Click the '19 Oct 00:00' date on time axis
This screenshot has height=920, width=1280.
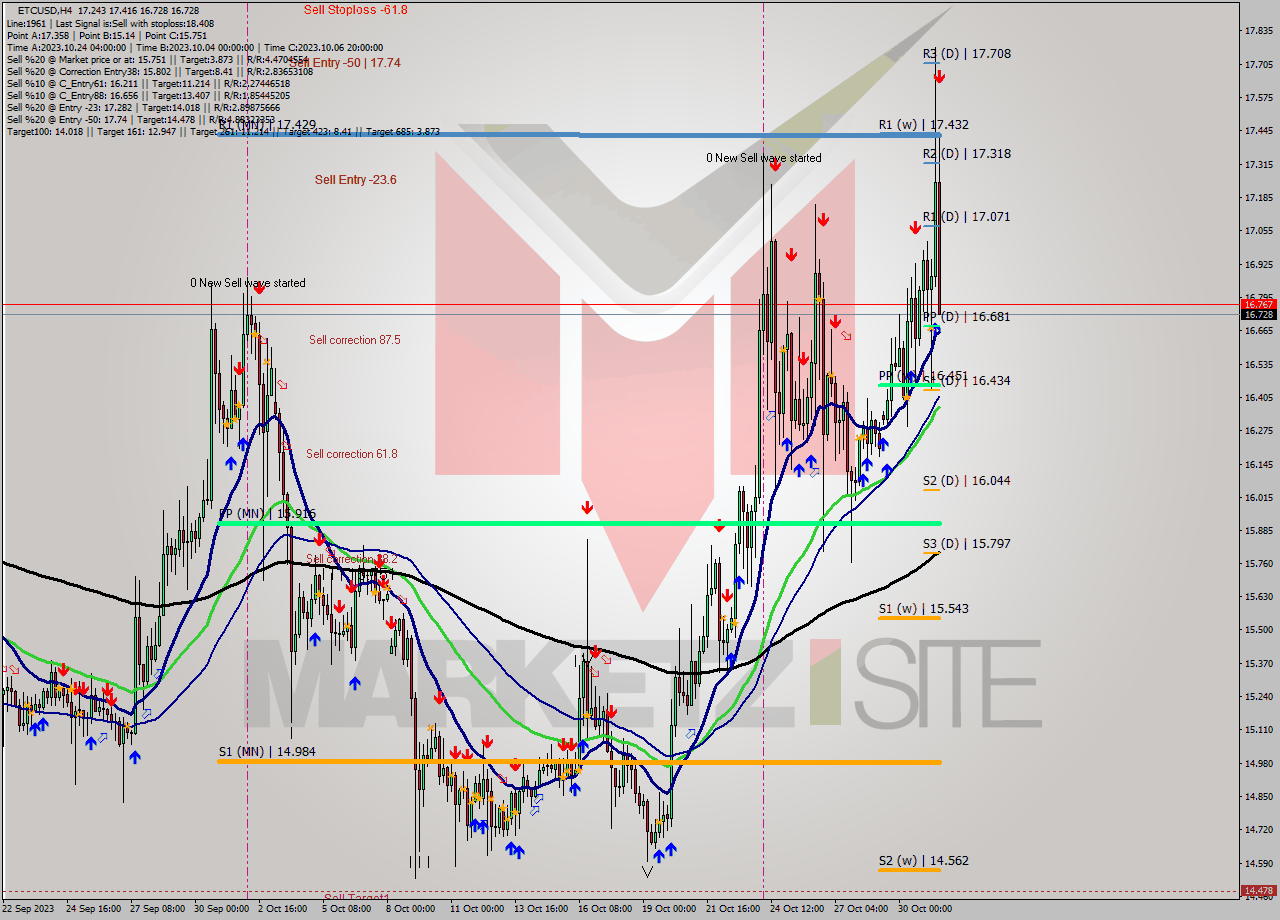pyautogui.click(x=670, y=909)
